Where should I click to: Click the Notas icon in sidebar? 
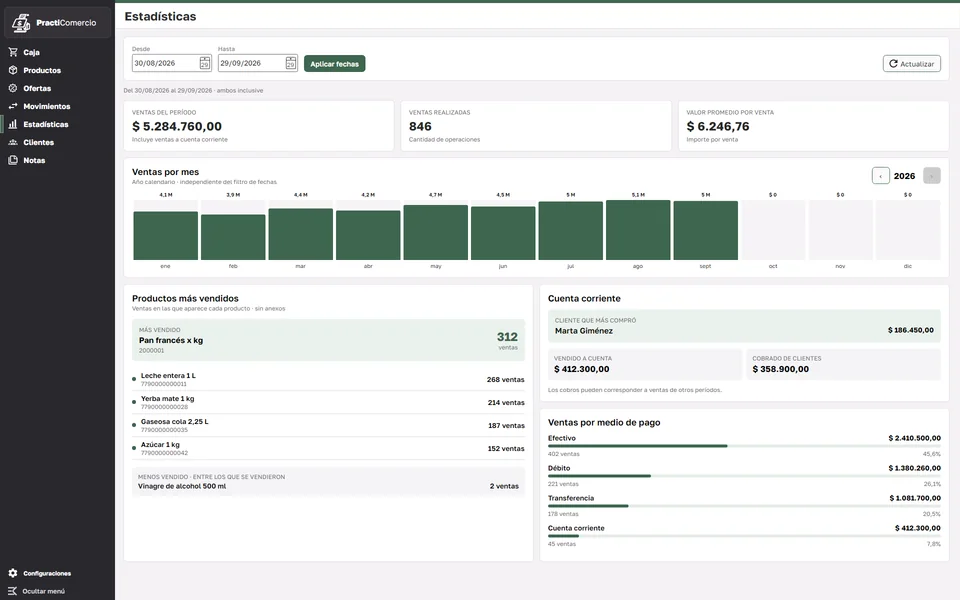pyautogui.click(x=13, y=160)
